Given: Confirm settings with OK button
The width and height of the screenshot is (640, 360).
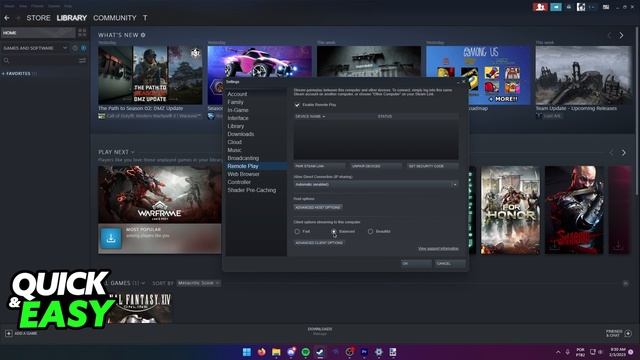Looking at the screenshot, I should tap(416, 264).
